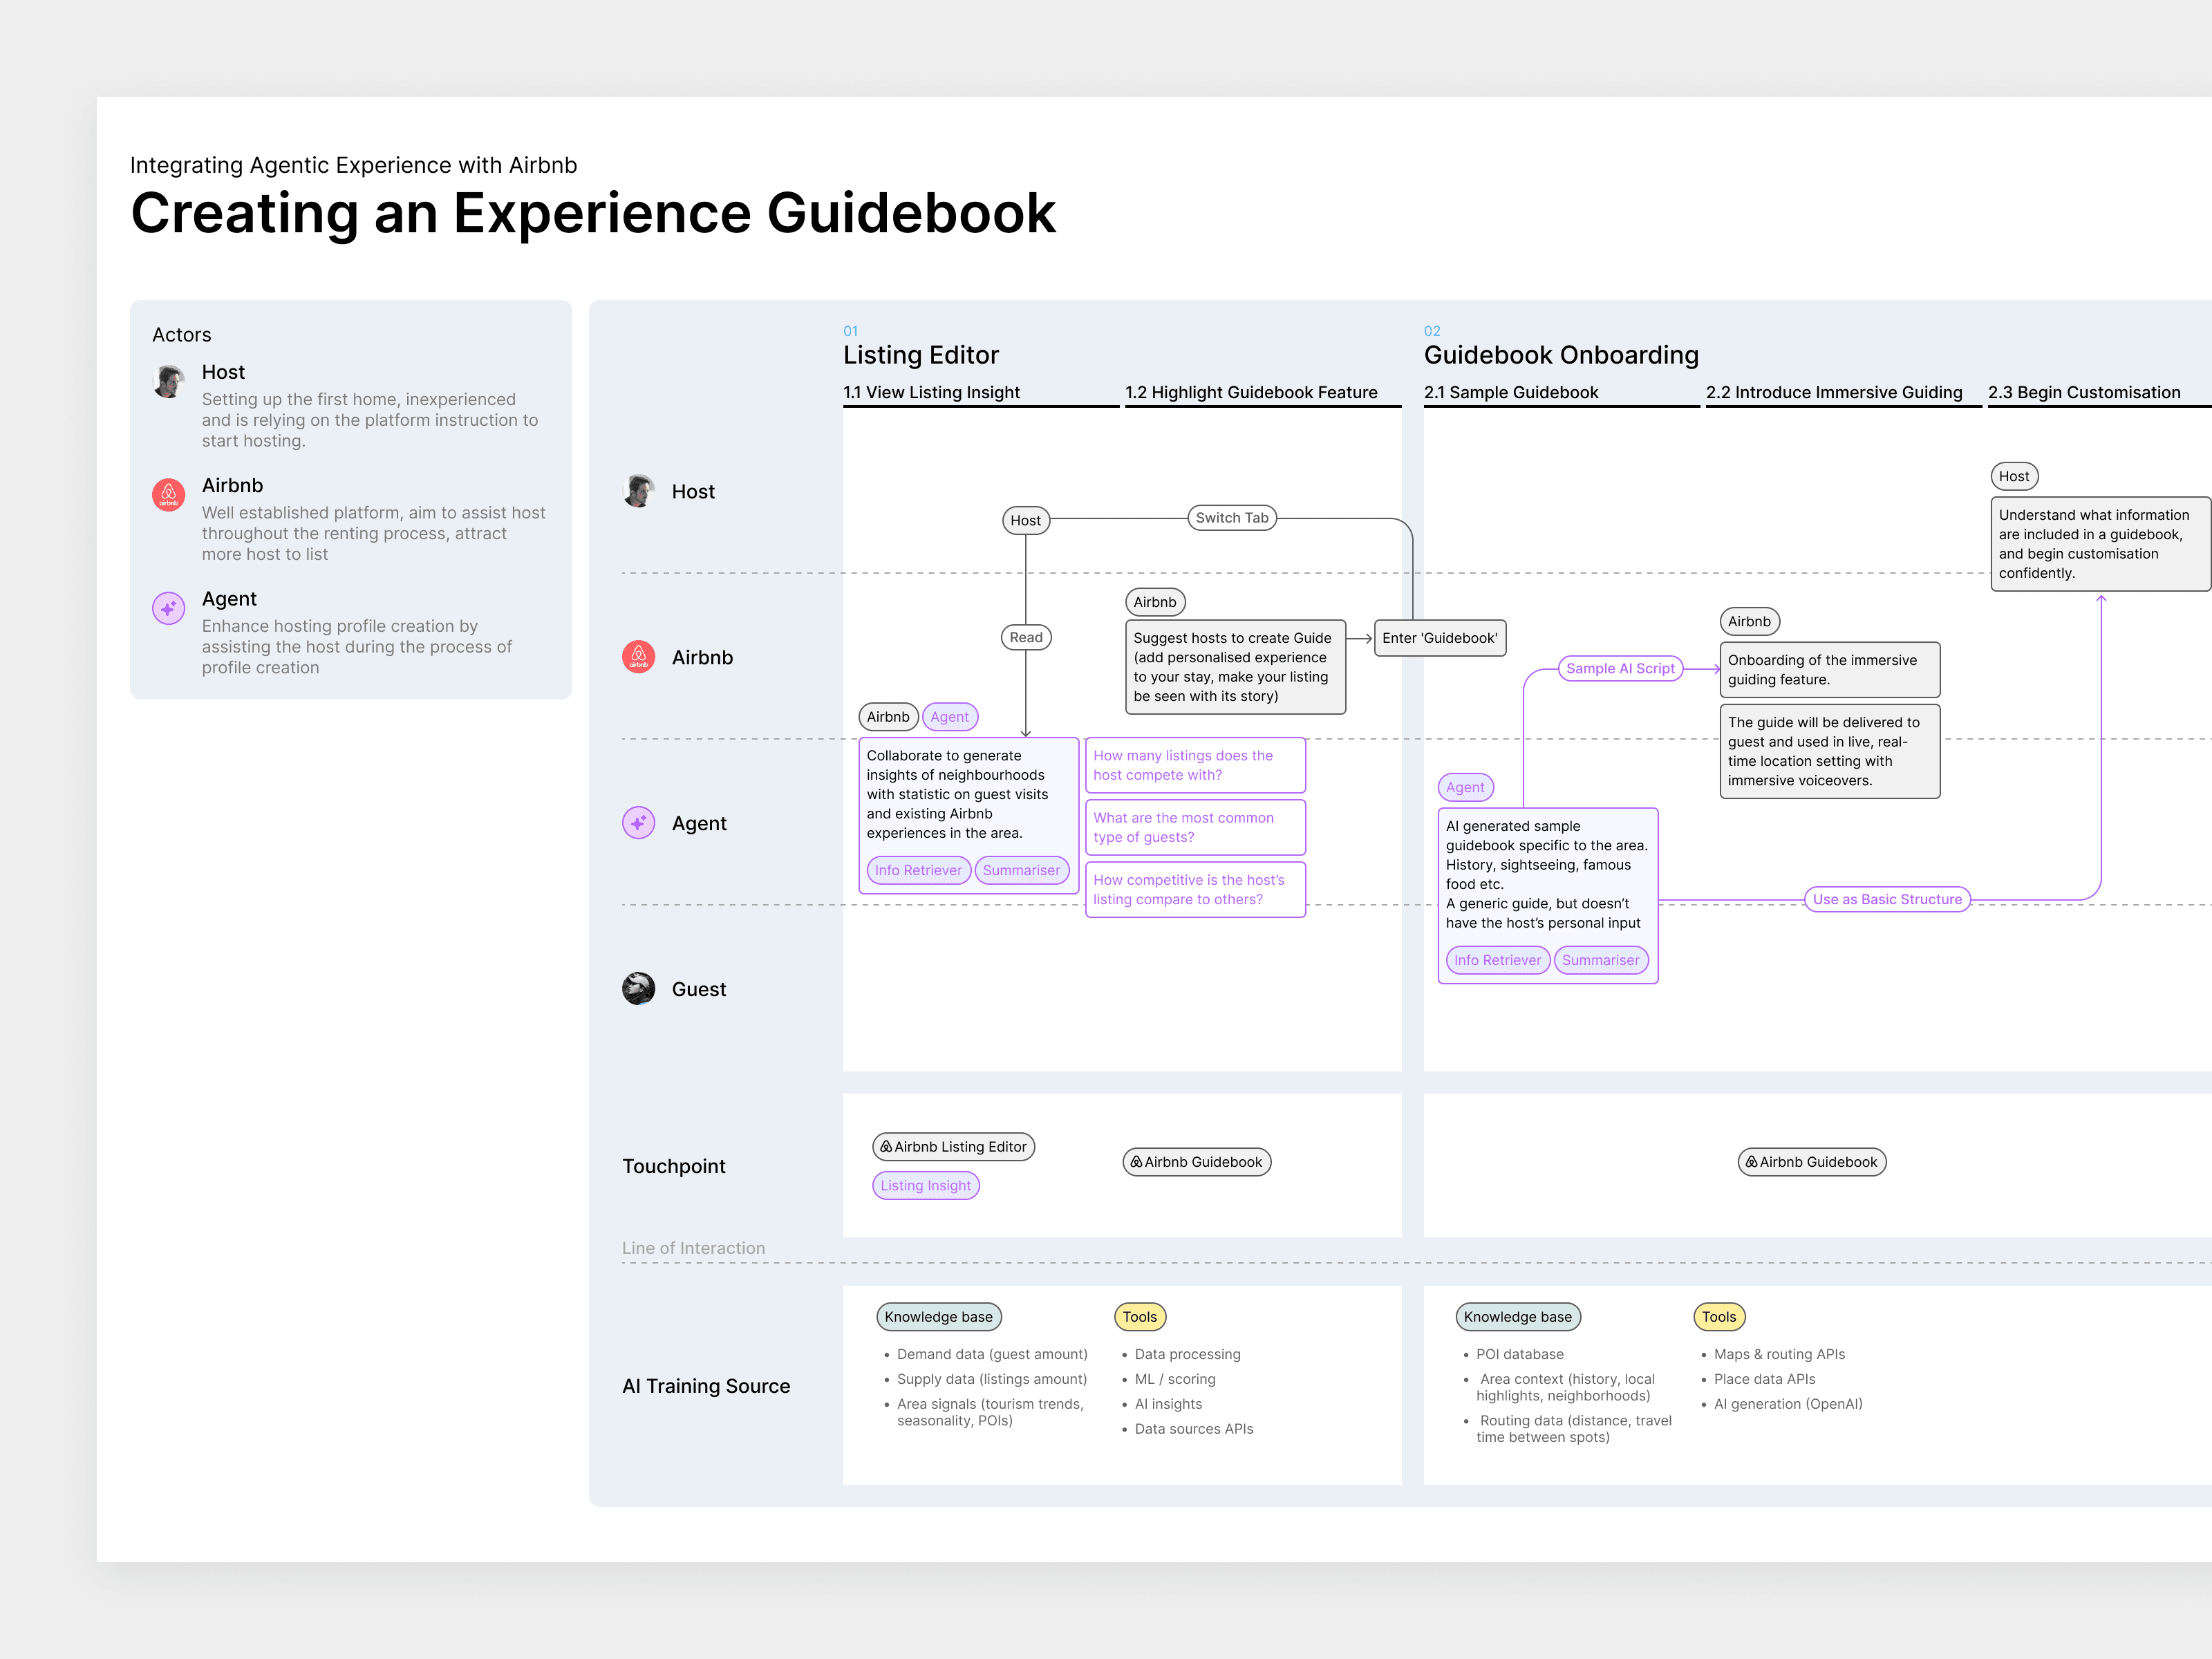Select the Actors panel heading
The image size is (2212, 1659).
coord(181,335)
